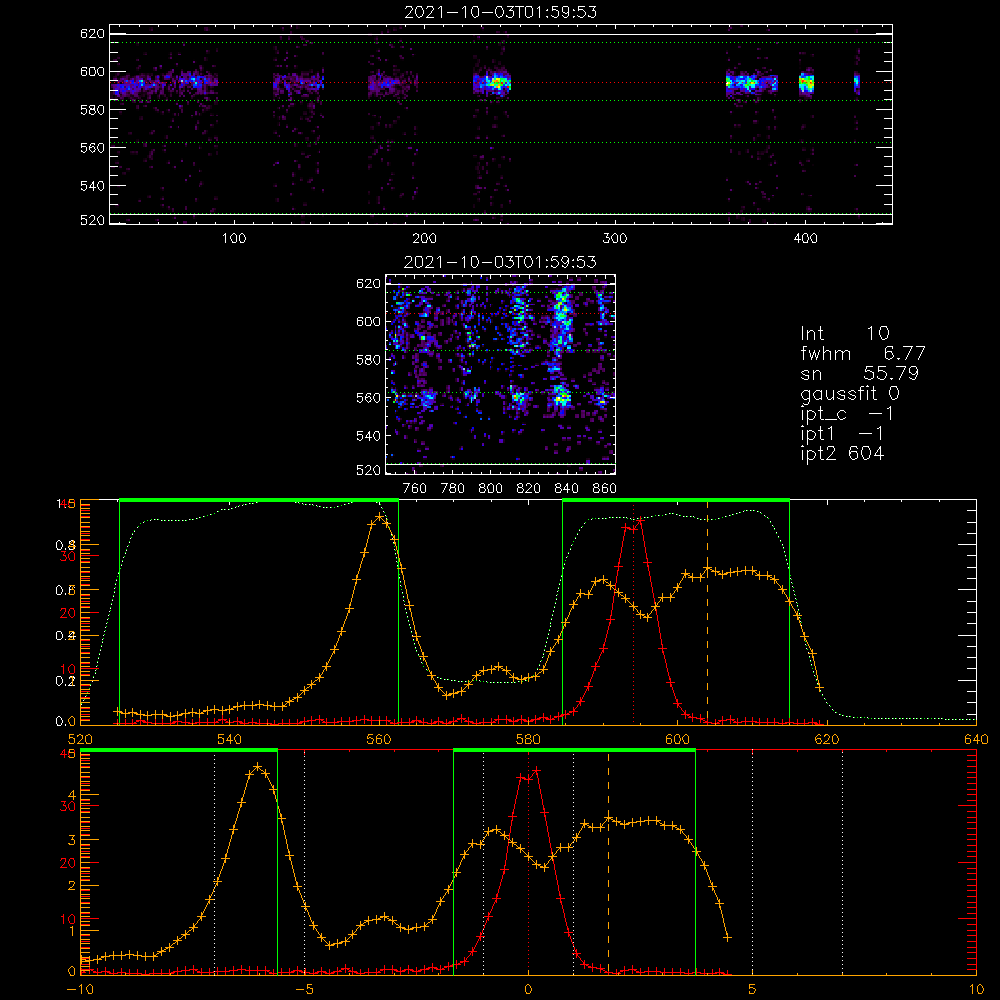The height and width of the screenshot is (1000, 1000).
Task: Select the 'ipt2 604' parameter line
Action: (x=842, y=453)
